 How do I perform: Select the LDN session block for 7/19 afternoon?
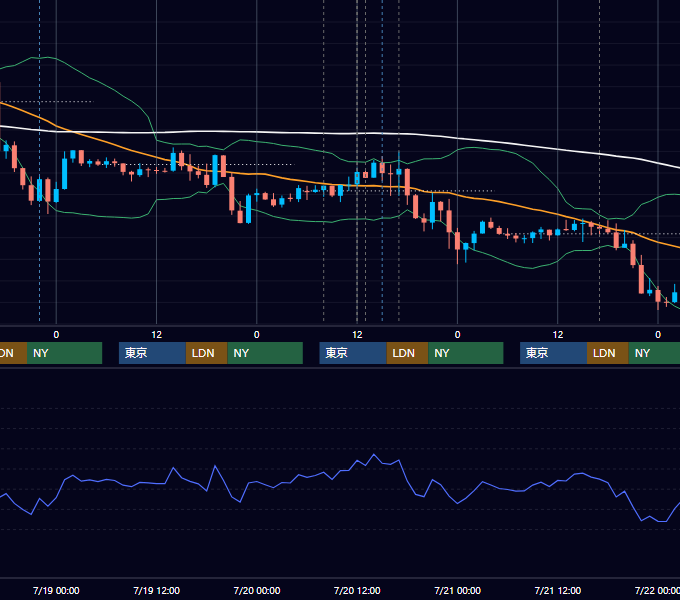click(x=206, y=353)
